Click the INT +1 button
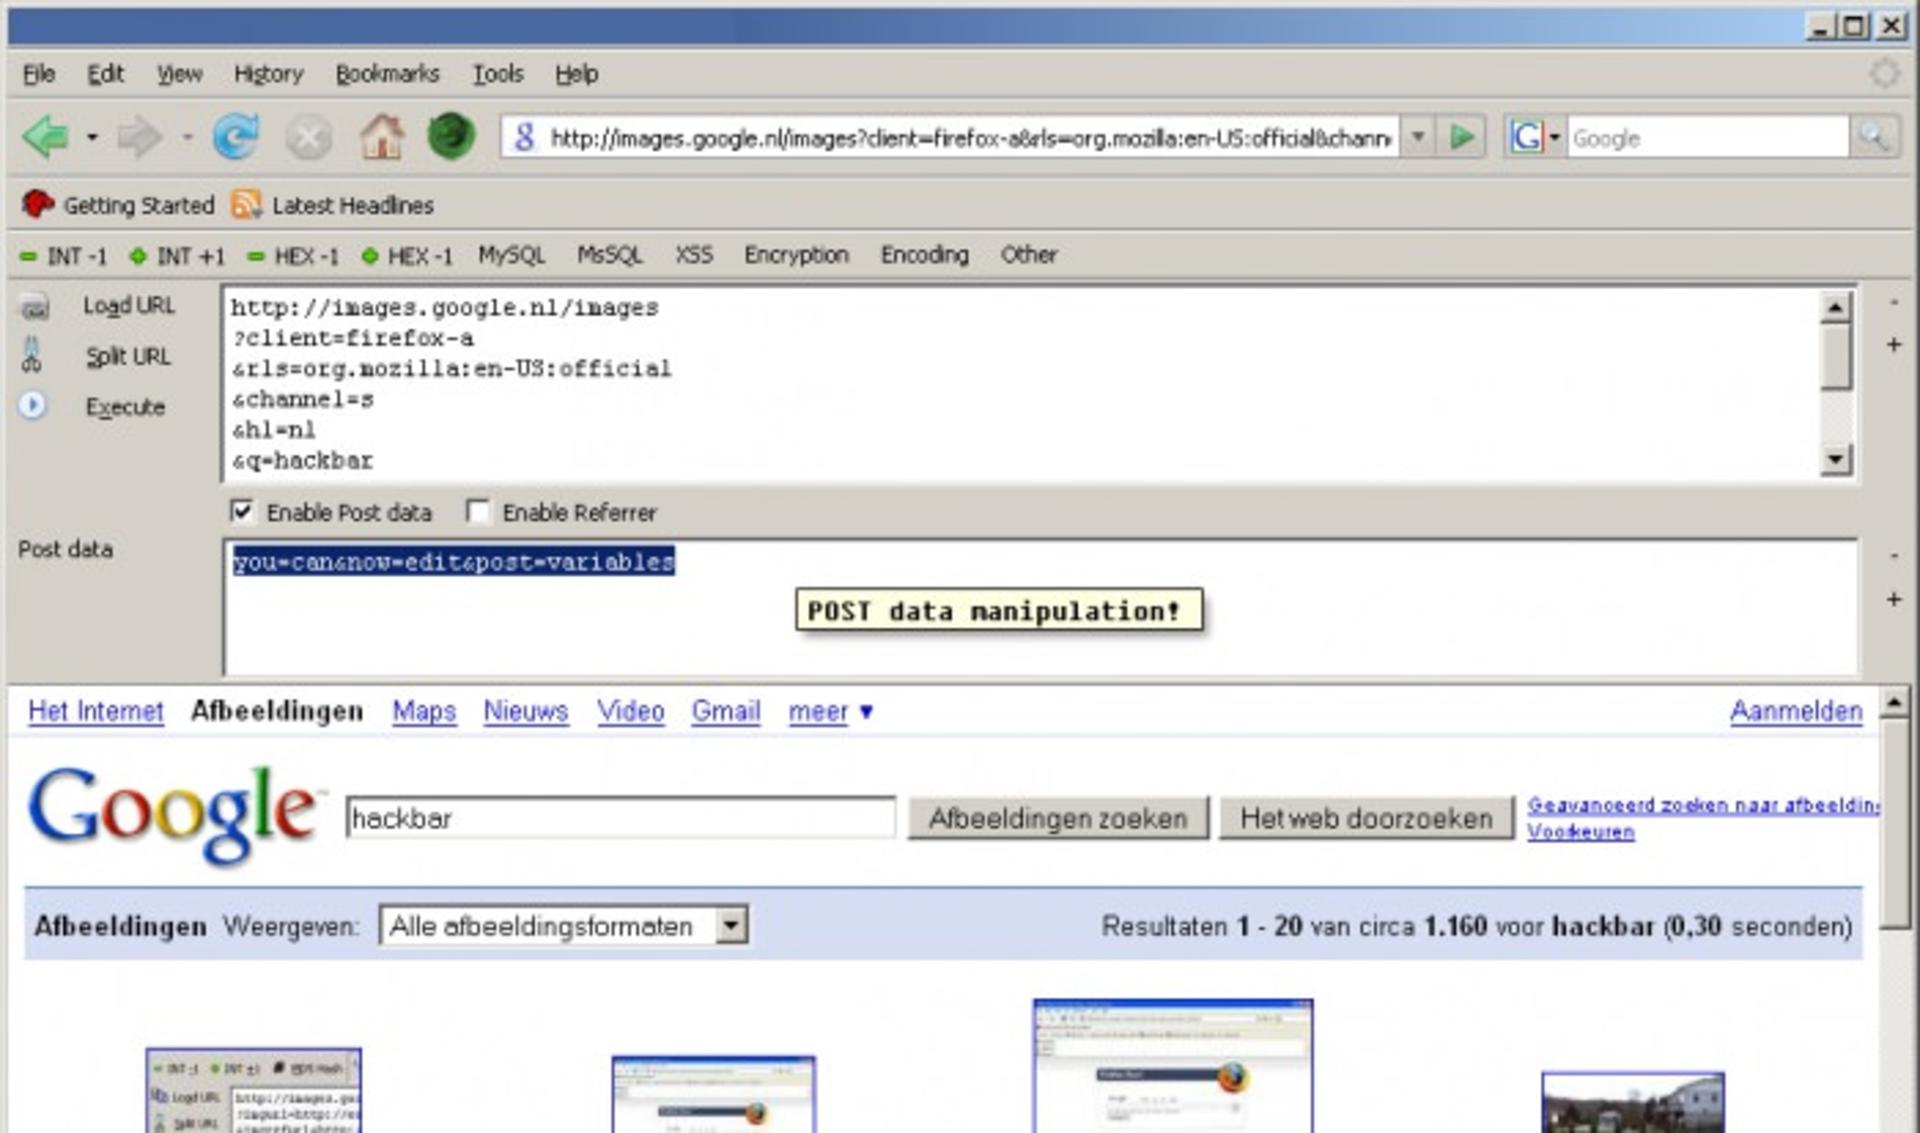The image size is (1920, 1133). click(177, 256)
